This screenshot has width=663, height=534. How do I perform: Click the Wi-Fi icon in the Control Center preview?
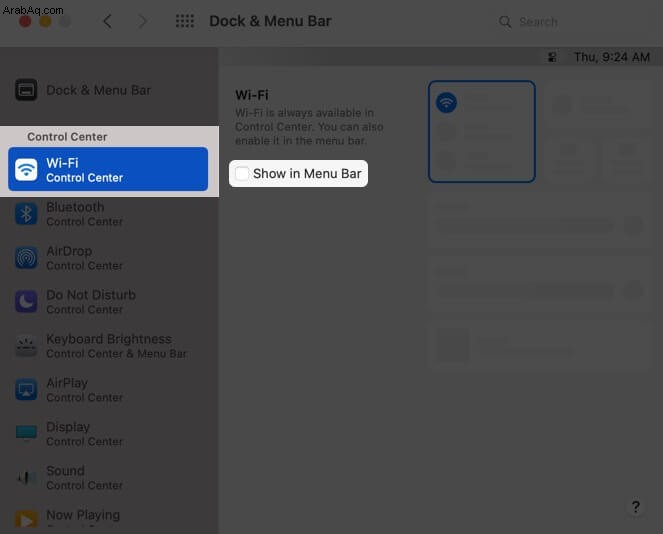pyautogui.click(x=446, y=102)
